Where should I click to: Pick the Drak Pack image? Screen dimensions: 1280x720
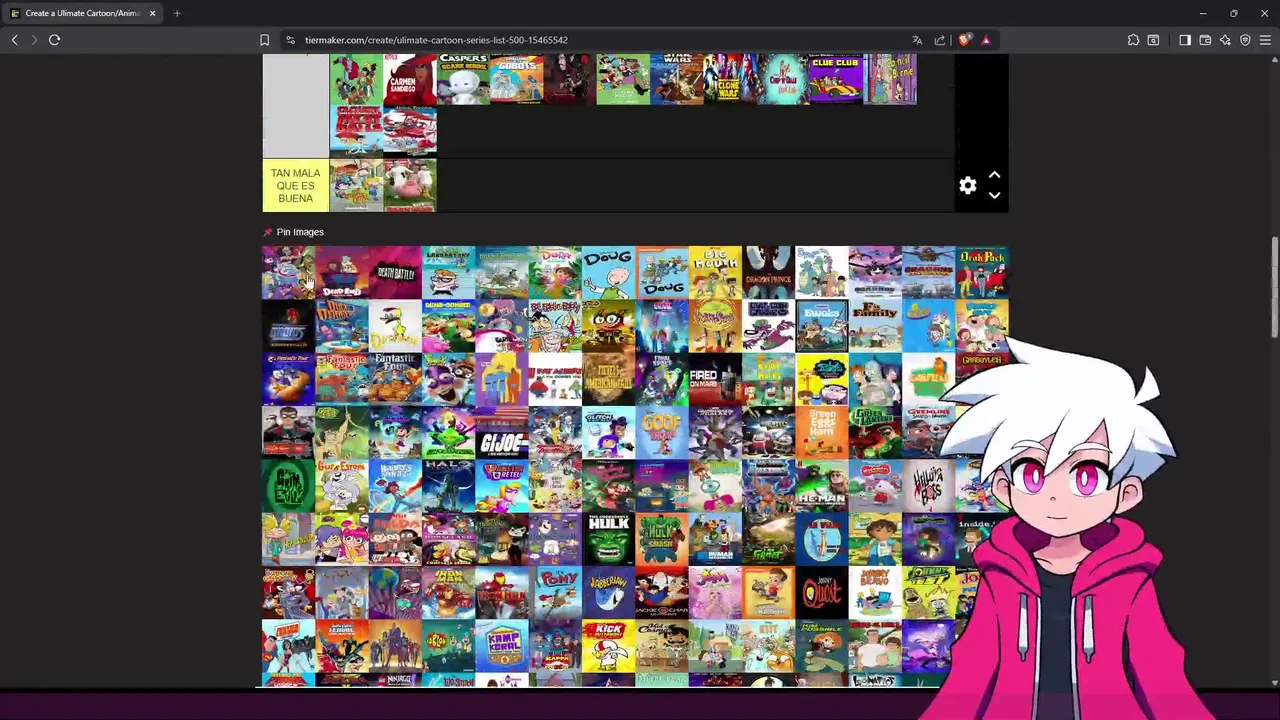(982, 272)
